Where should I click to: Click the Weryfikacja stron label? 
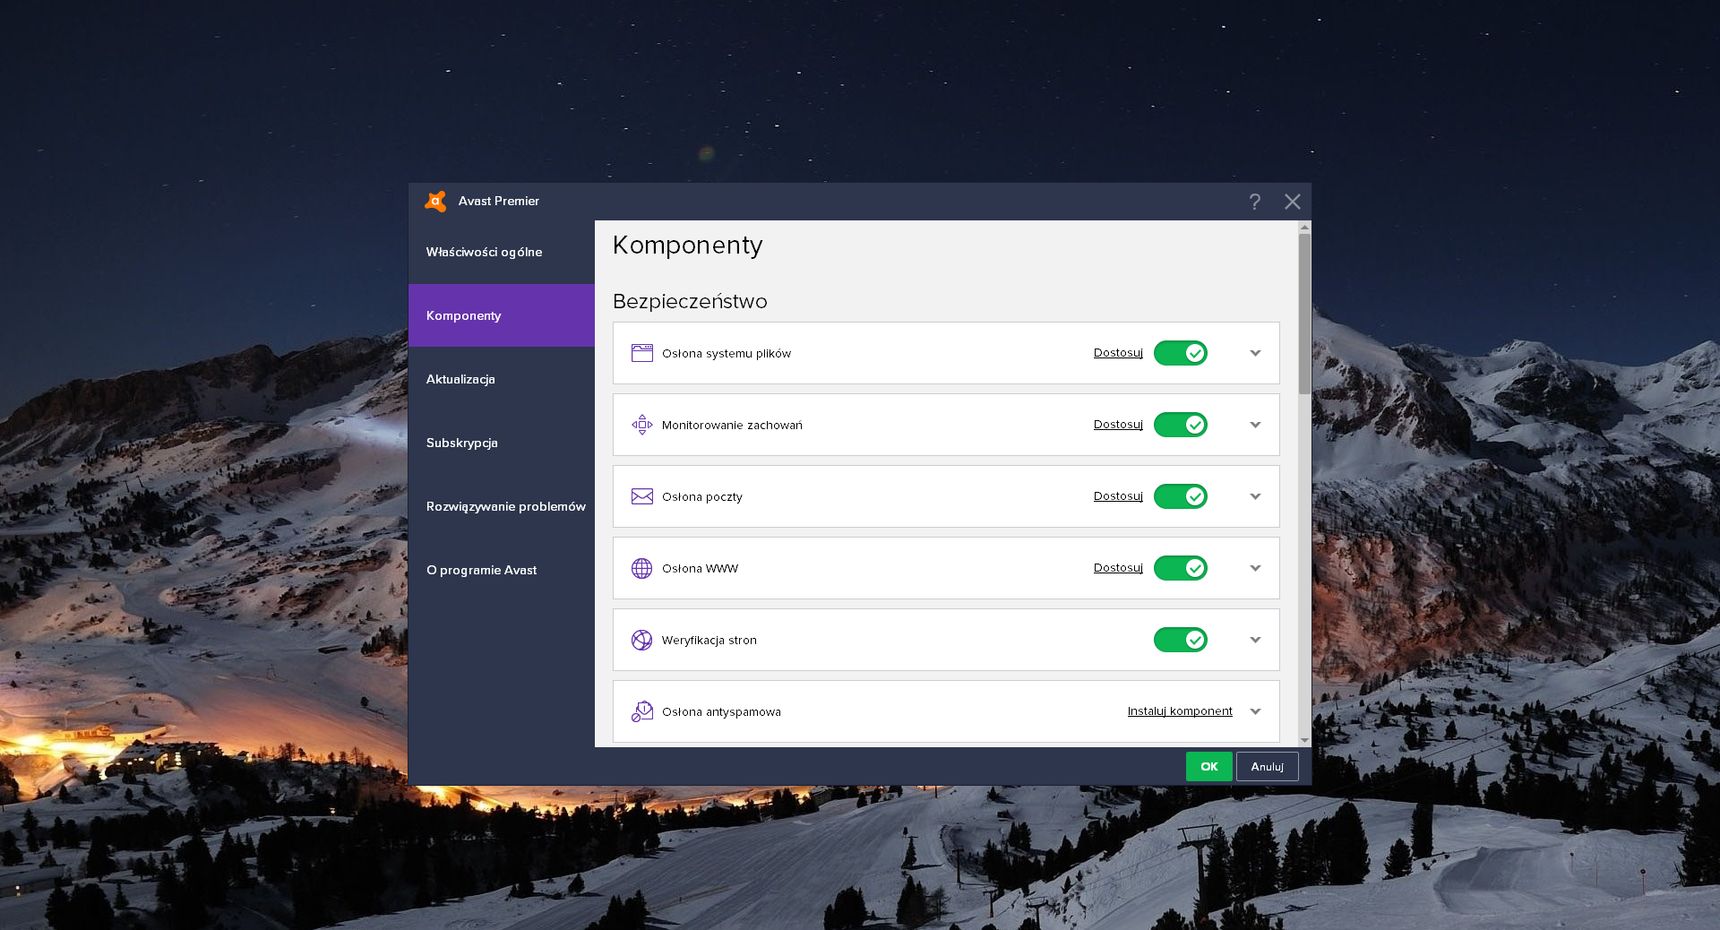(709, 640)
